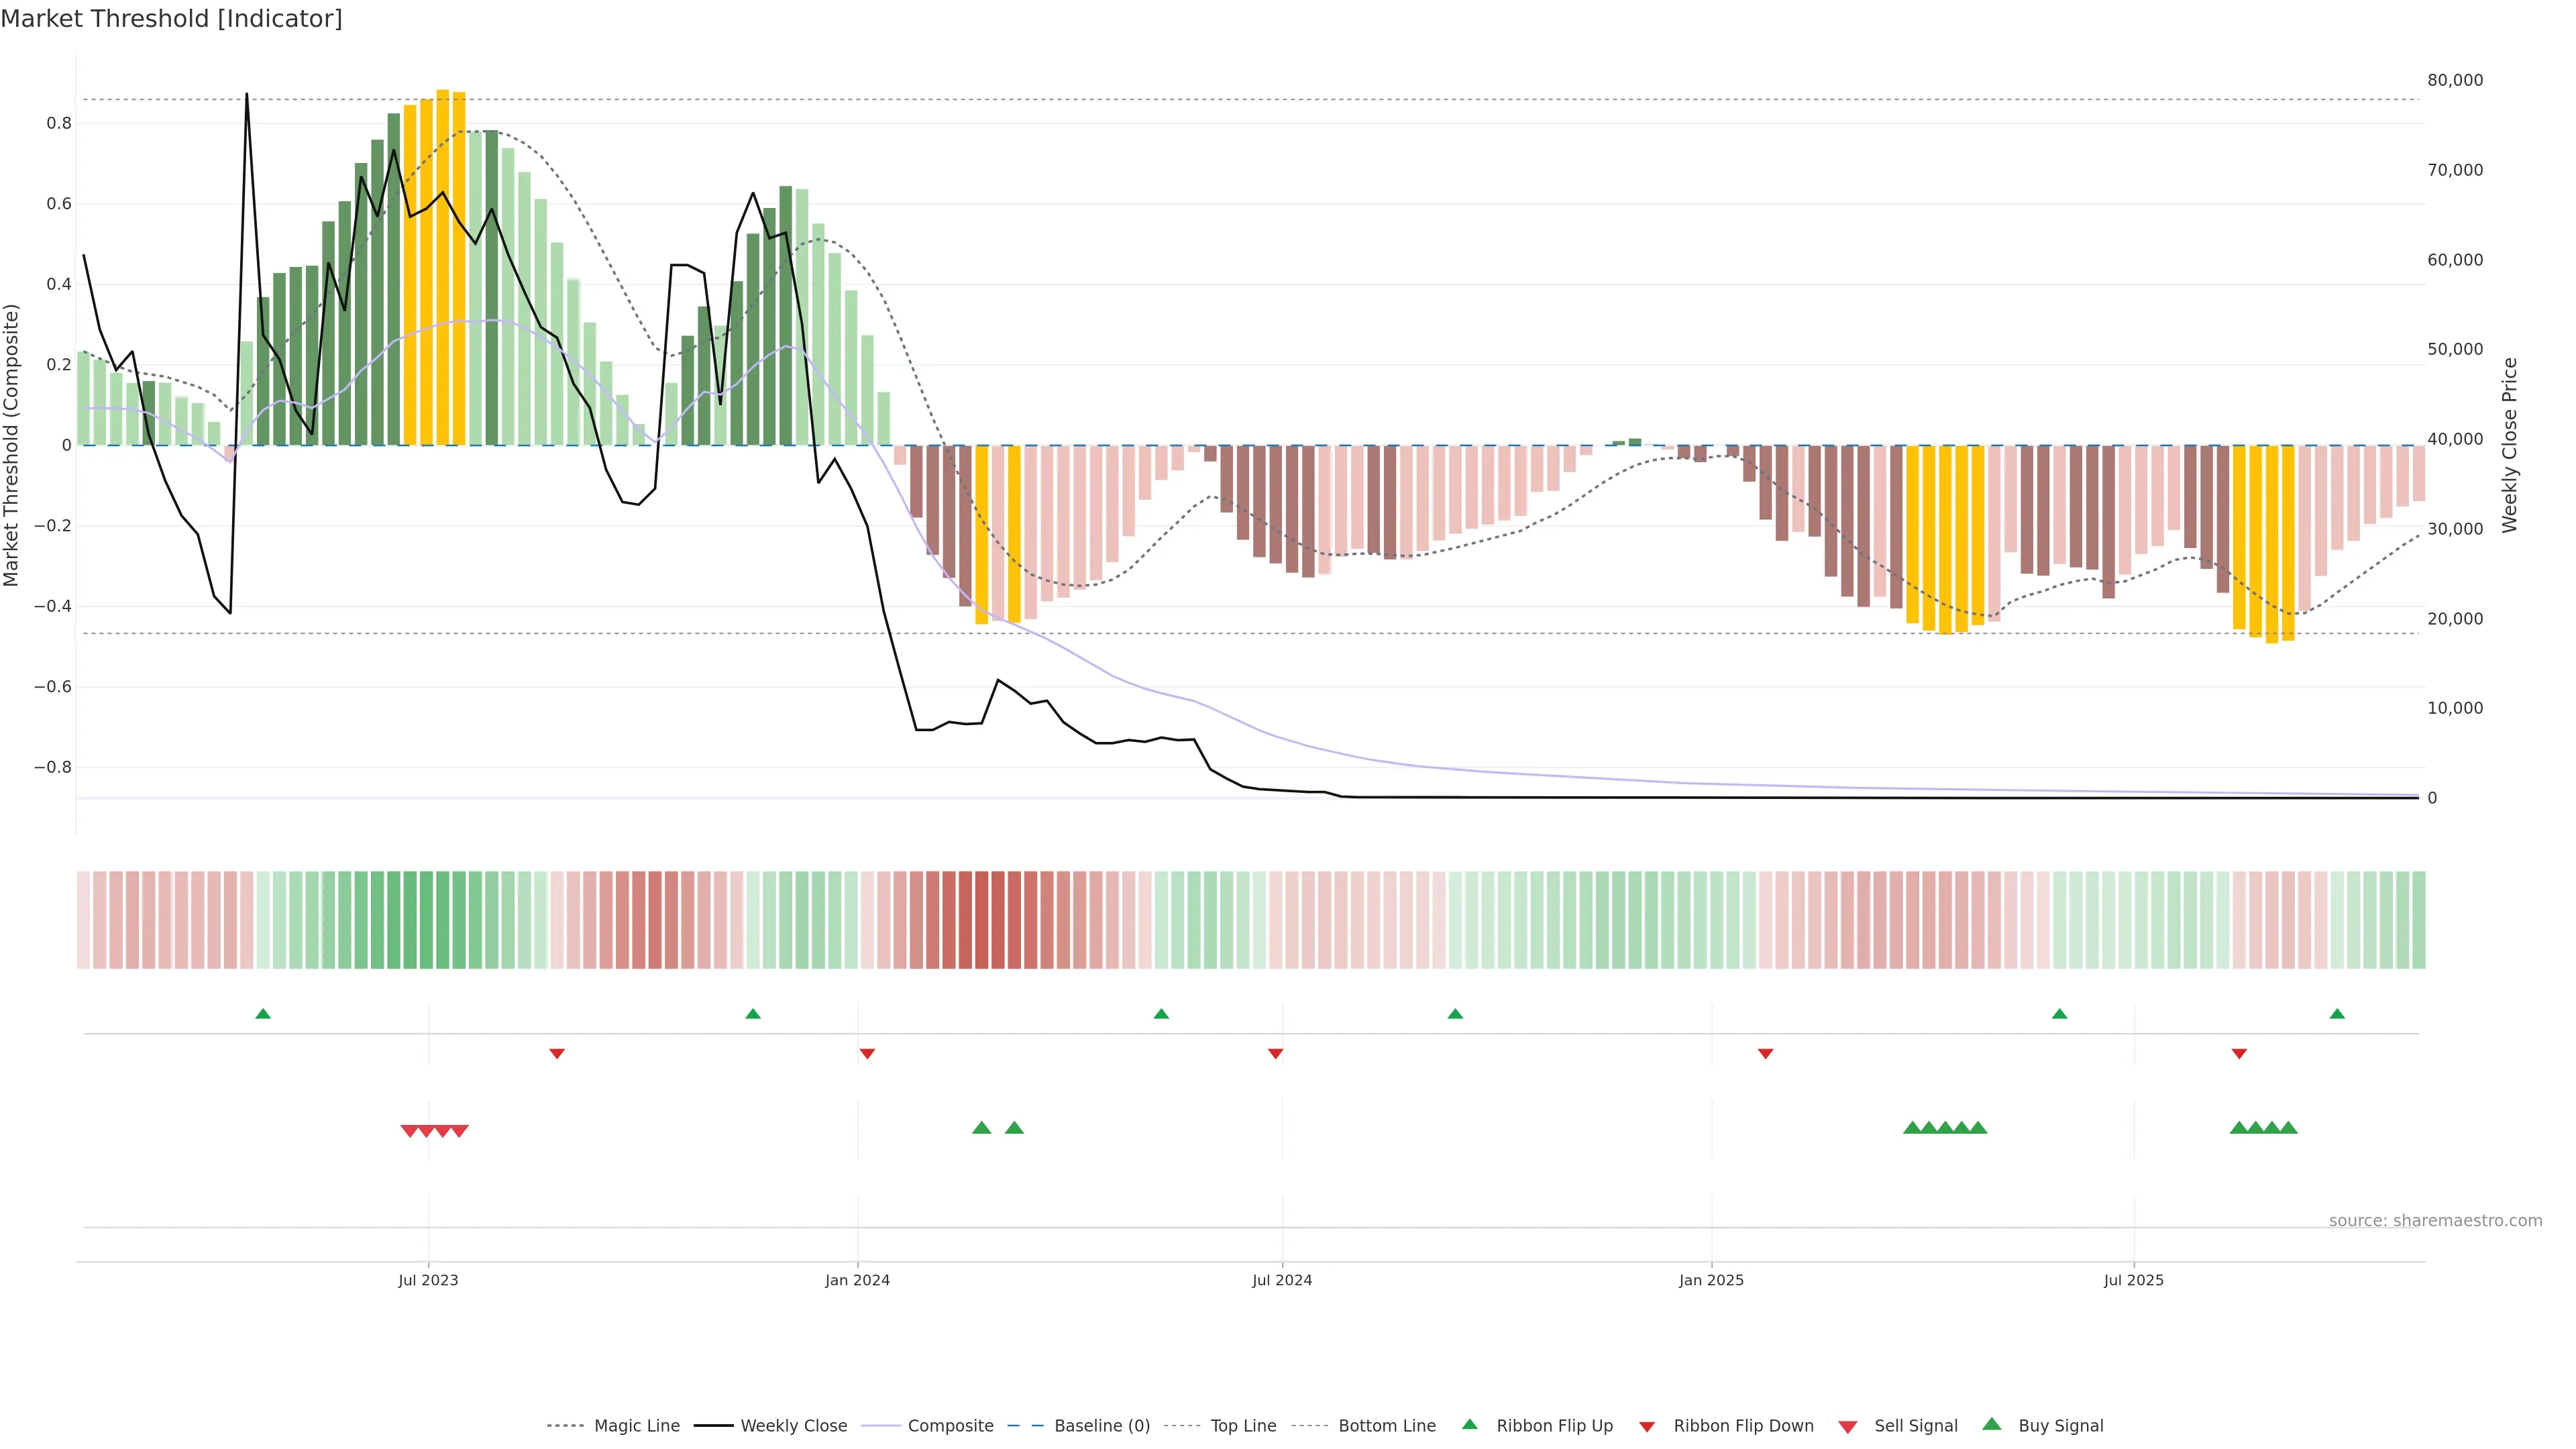
Task: Click the Market Threshold [Indicator] title
Action: click(171, 19)
